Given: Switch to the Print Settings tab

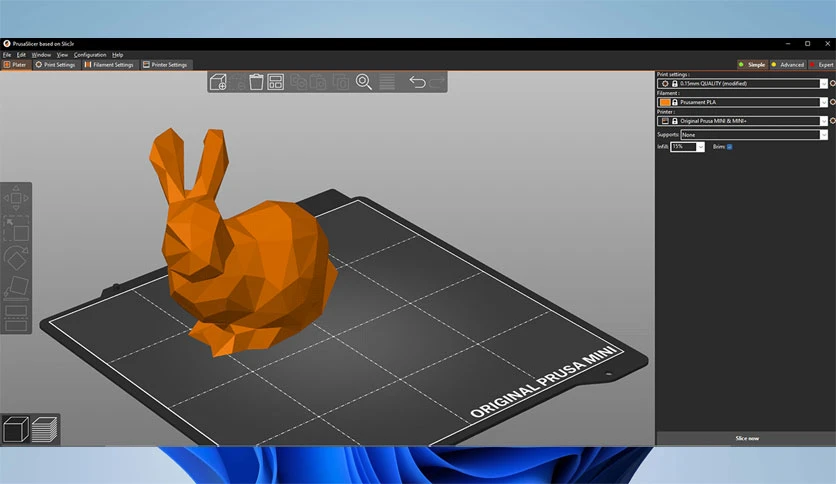Looking at the screenshot, I should [x=55, y=64].
